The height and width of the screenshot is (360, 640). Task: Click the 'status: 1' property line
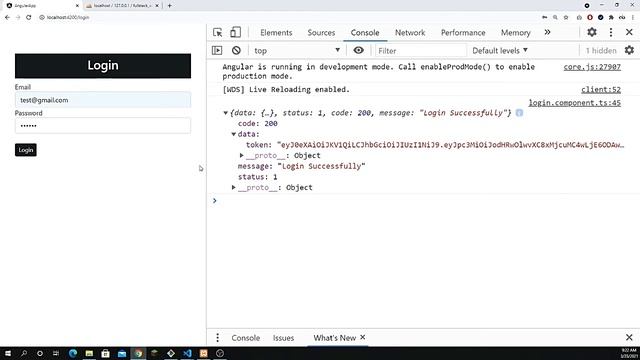(258, 177)
